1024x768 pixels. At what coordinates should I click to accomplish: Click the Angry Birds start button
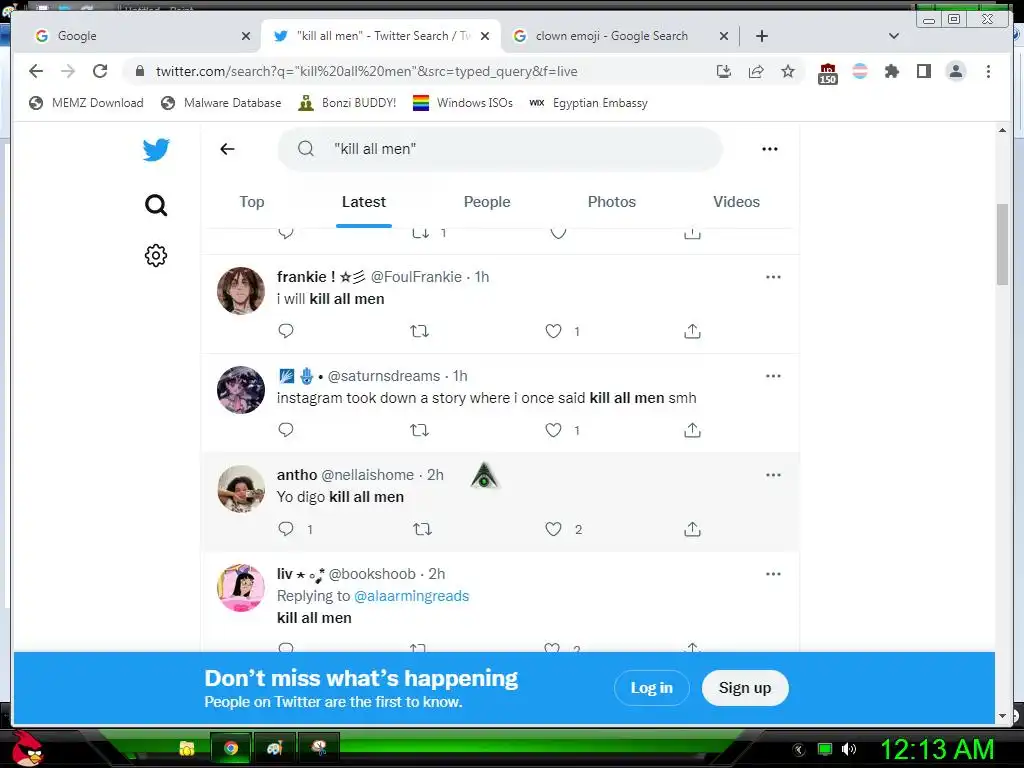coord(27,748)
